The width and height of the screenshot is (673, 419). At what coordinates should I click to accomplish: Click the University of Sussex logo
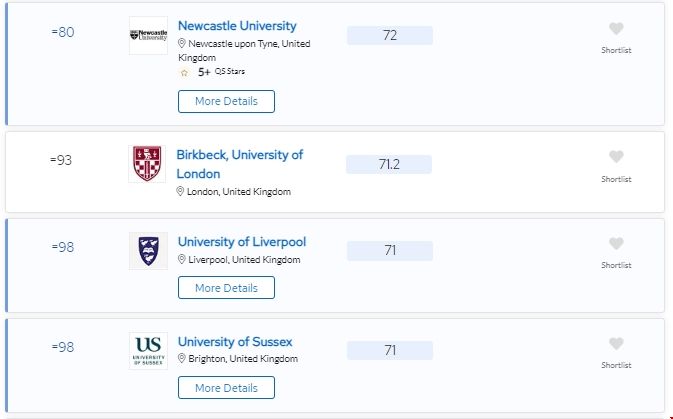pos(148,350)
